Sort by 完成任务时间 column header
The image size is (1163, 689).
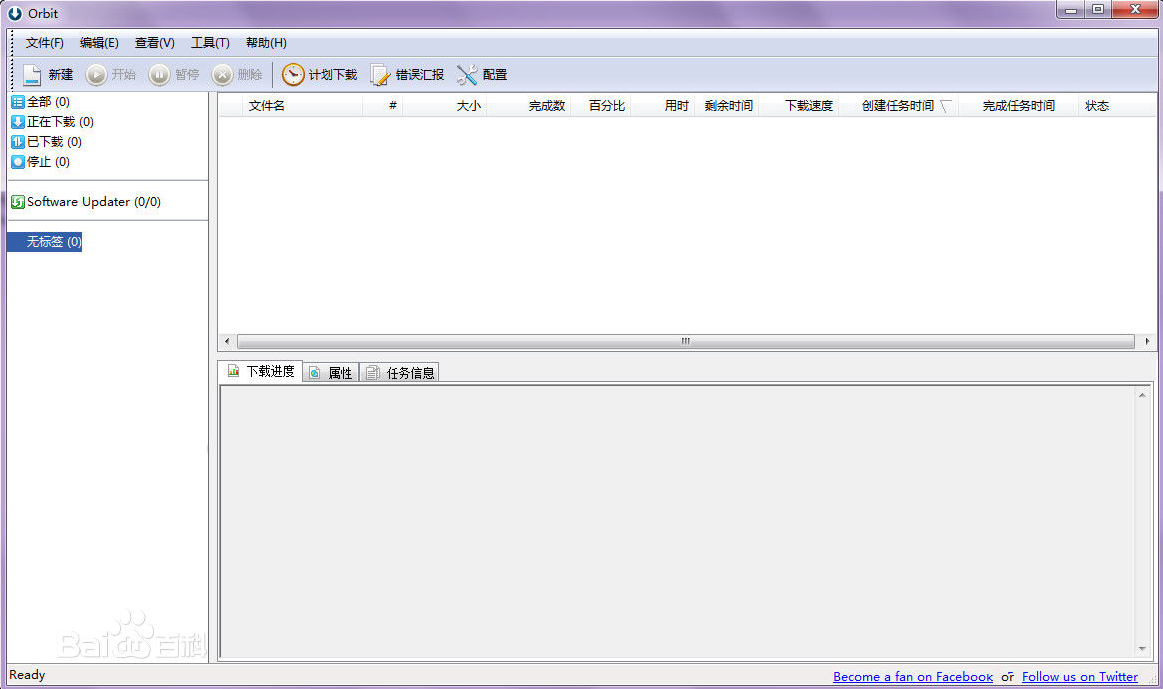pos(1018,106)
